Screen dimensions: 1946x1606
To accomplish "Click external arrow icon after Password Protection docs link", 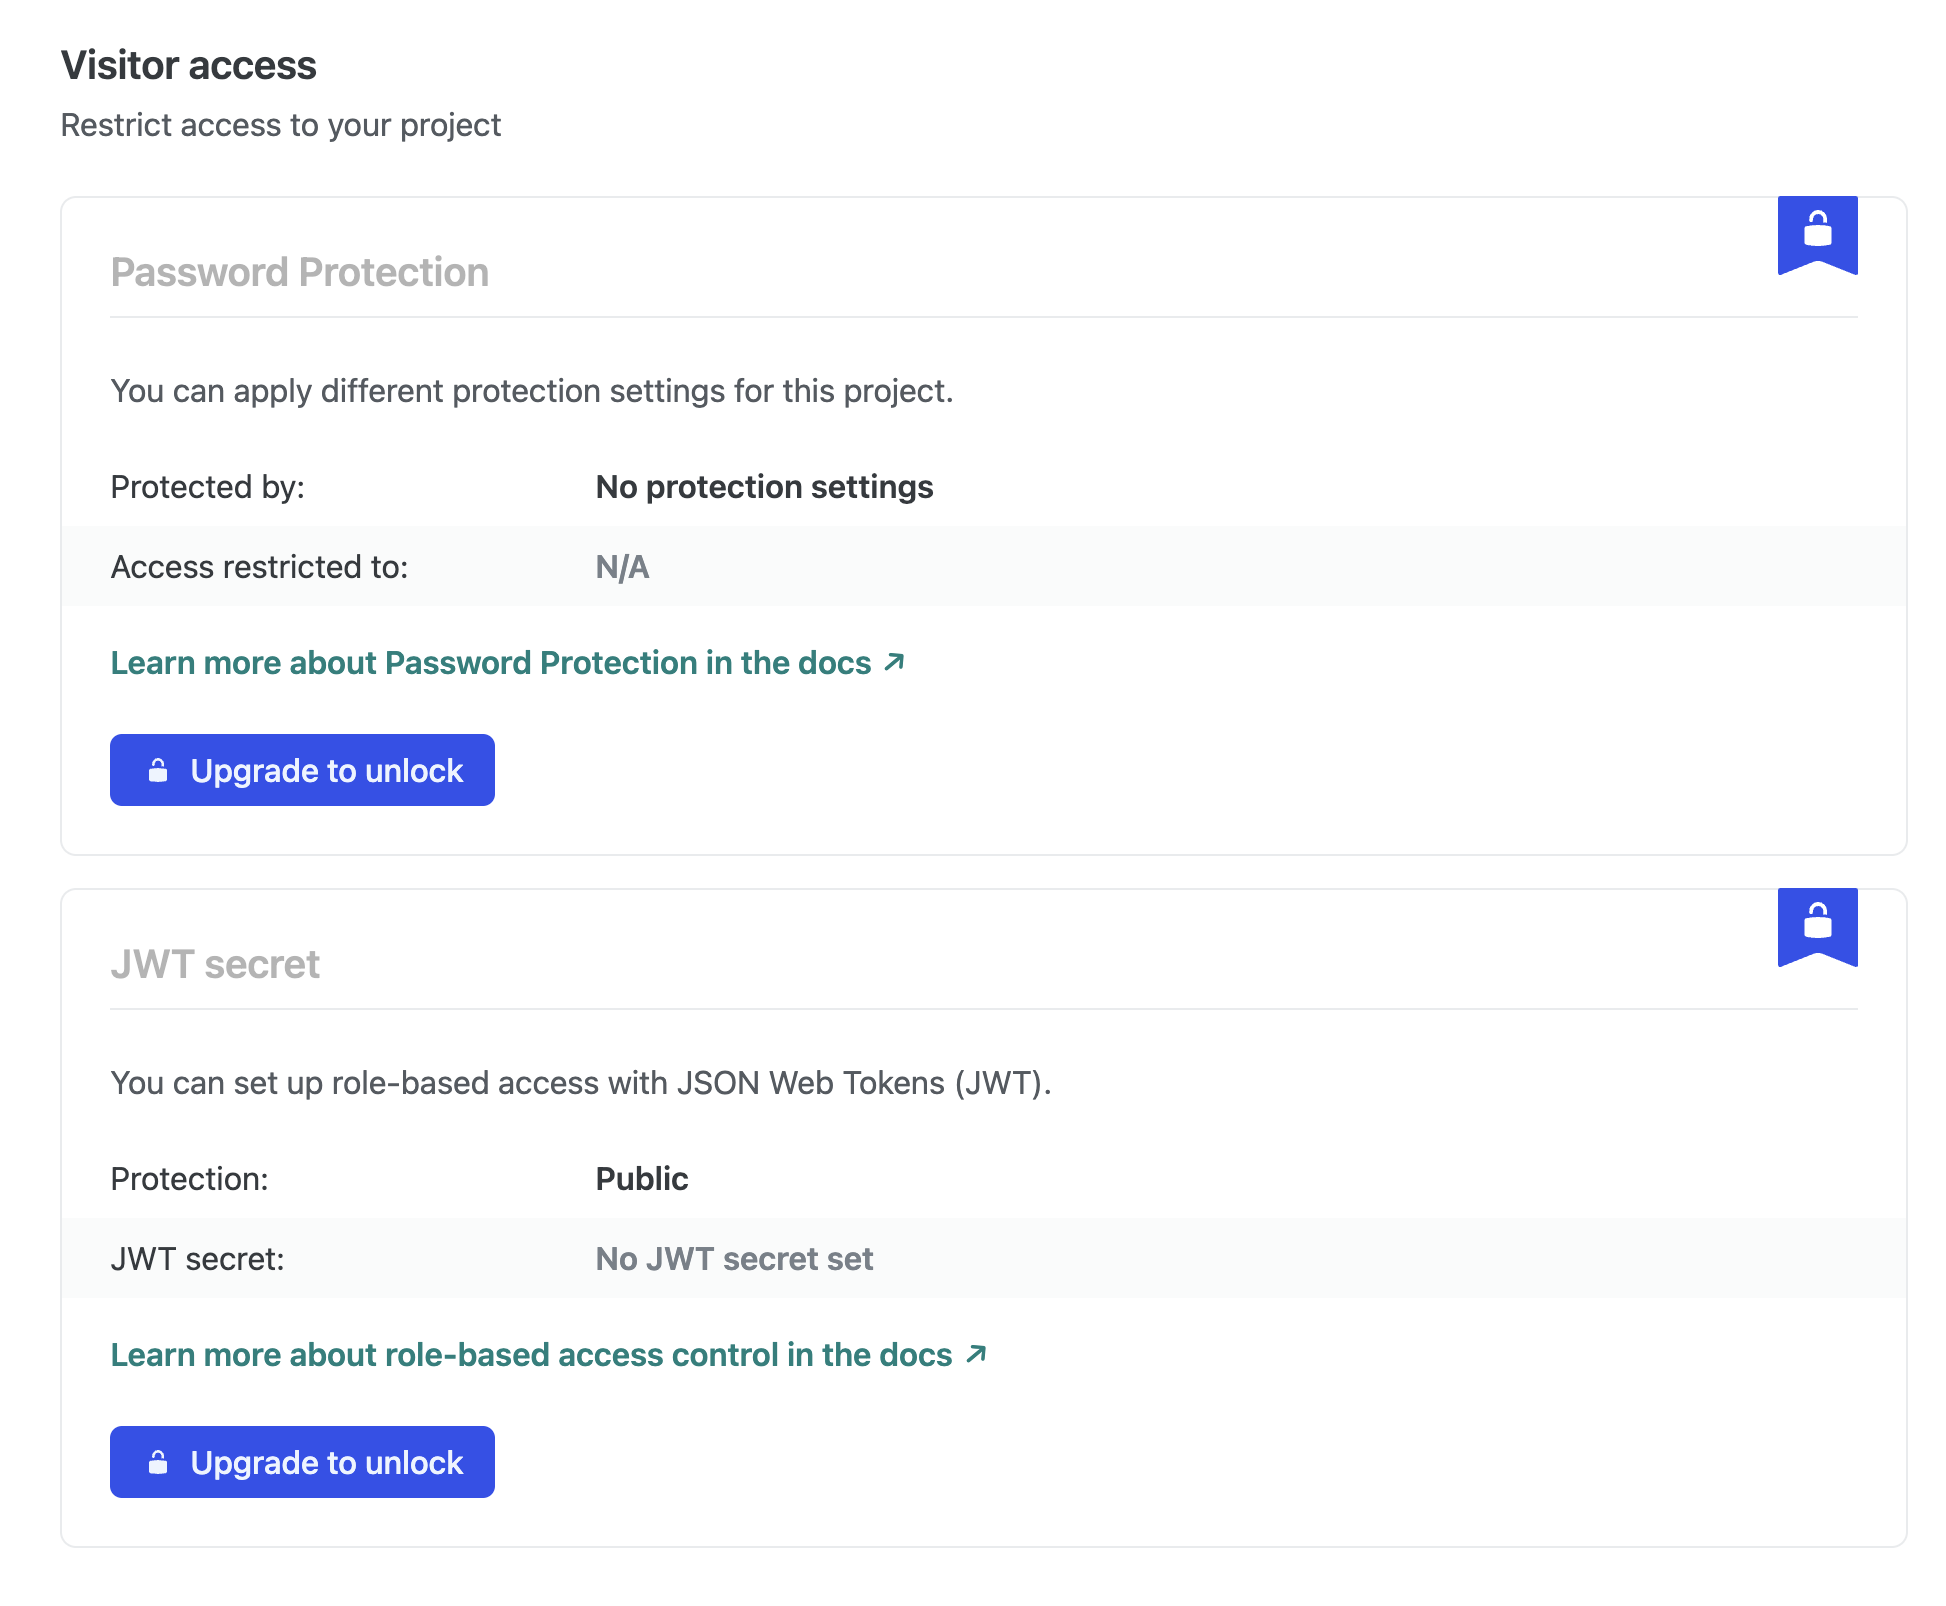I will click(894, 662).
